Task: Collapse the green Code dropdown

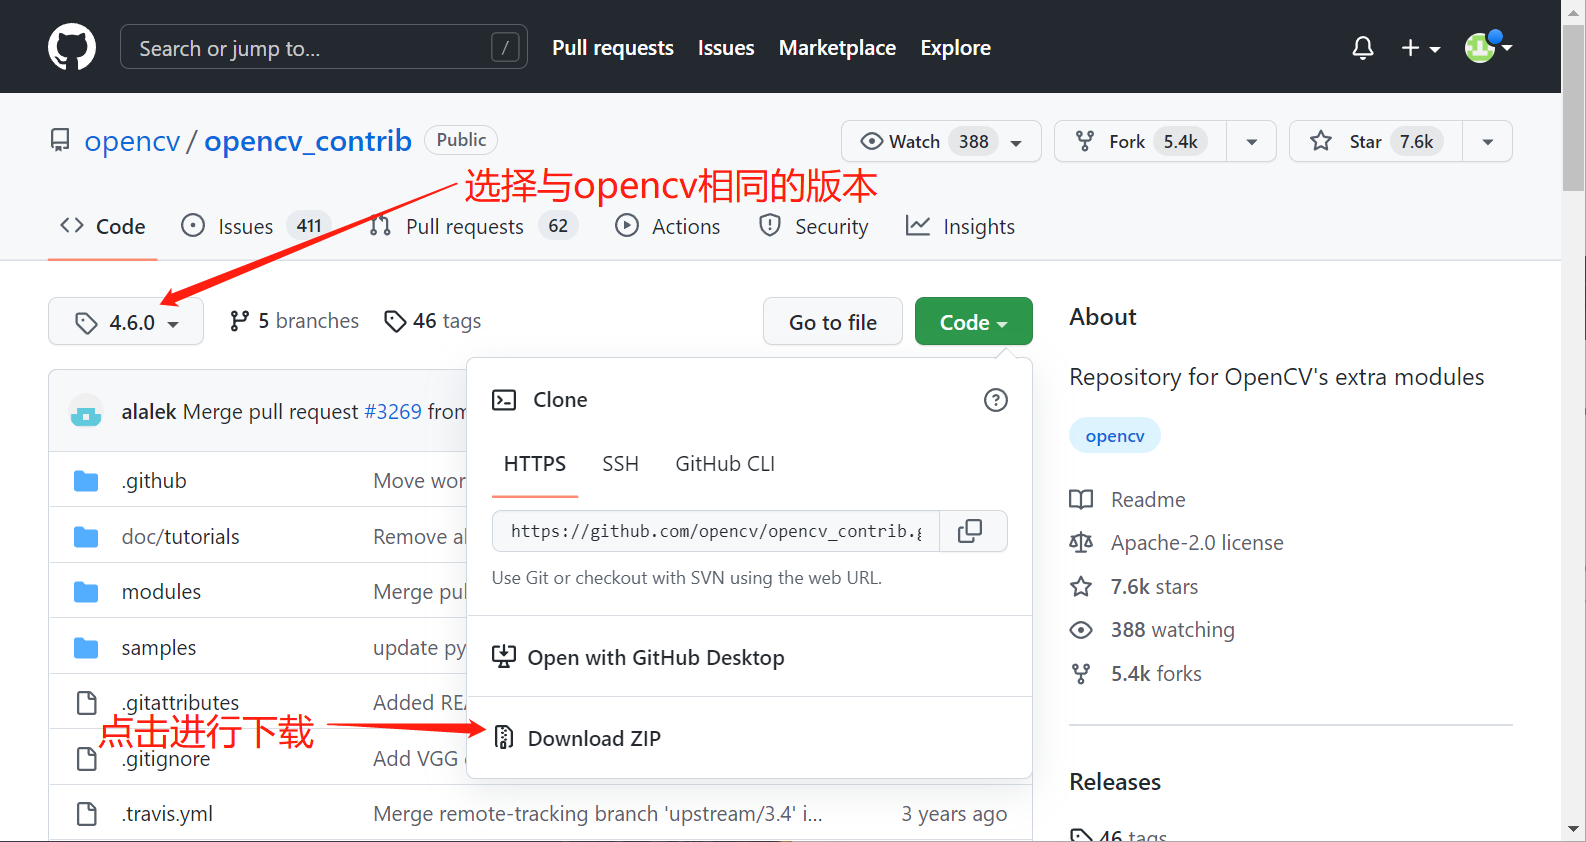Action: tap(973, 322)
